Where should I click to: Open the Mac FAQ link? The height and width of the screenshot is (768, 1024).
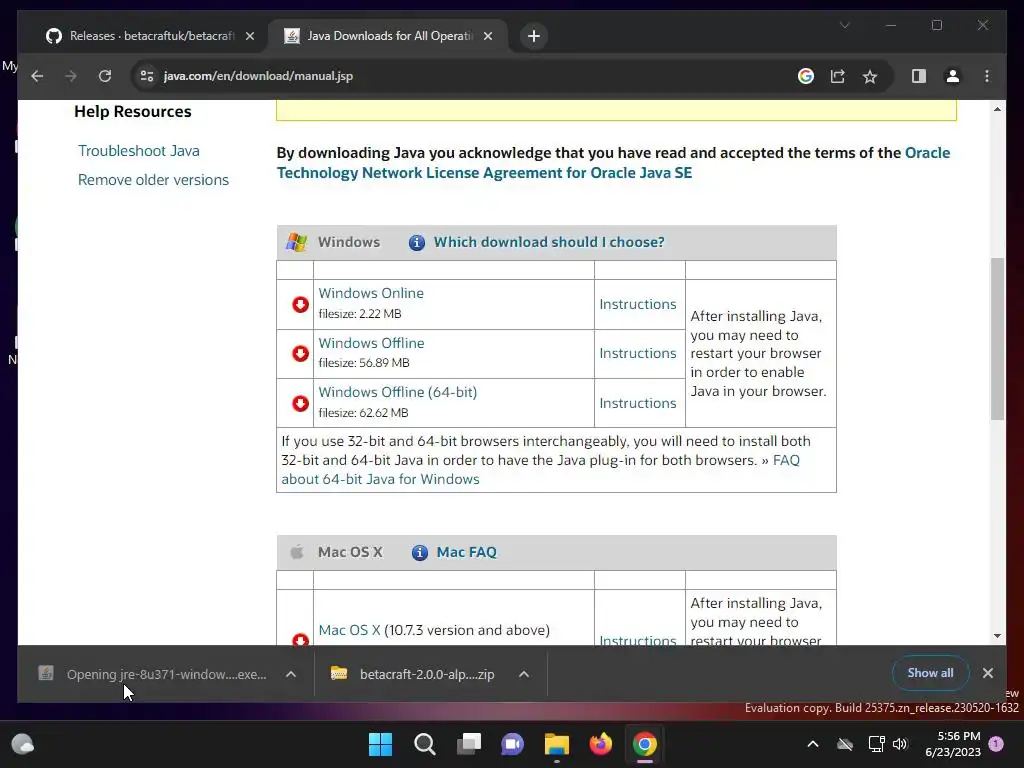[x=466, y=552]
